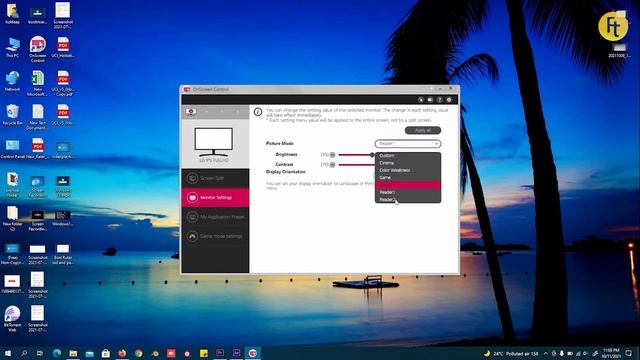The image size is (640, 360).
Task: Decrease brightness with the minus button
Action: point(332,155)
